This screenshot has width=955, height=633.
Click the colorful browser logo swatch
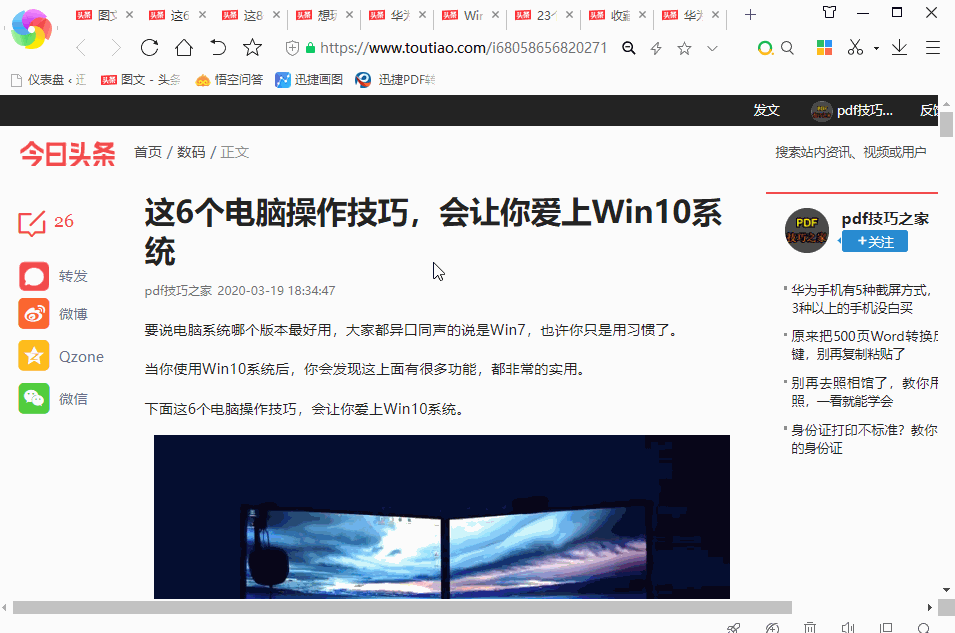pyautogui.click(x=33, y=30)
